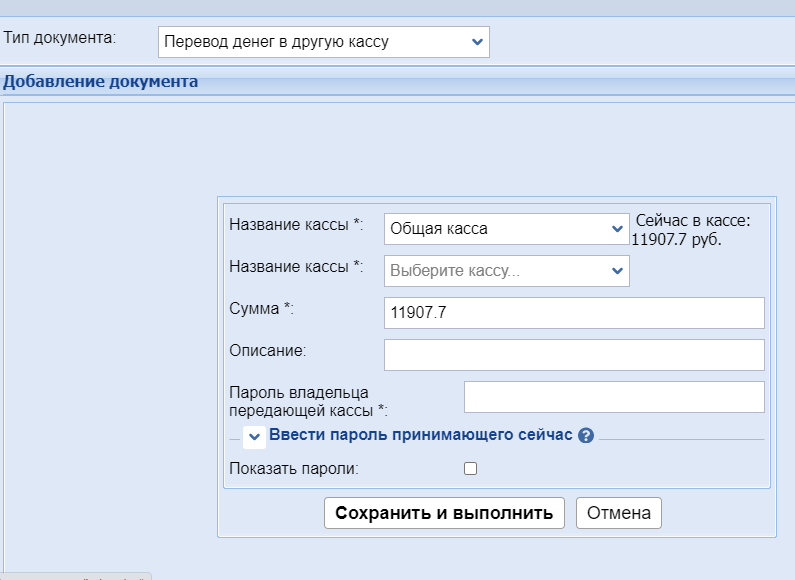Click the Добавление документа panel header
The height and width of the screenshot is (580, 795).
click(x=100, y=82)
